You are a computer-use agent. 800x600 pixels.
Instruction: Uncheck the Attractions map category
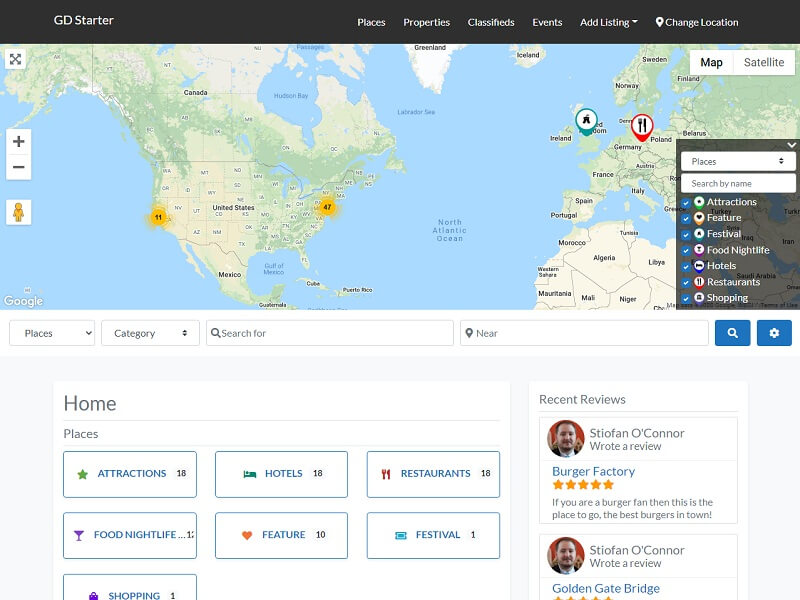point(686,203)
